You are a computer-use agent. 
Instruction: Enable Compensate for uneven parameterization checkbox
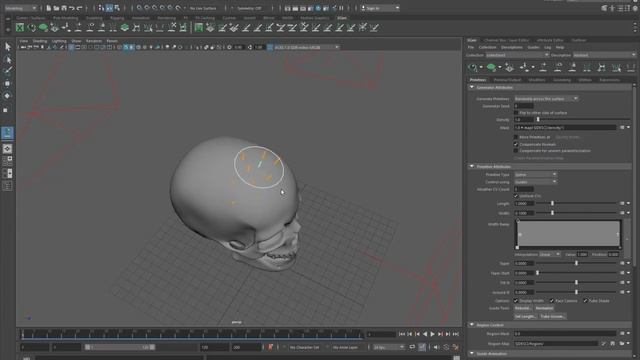pyautogui.click(x=516, y=151)
